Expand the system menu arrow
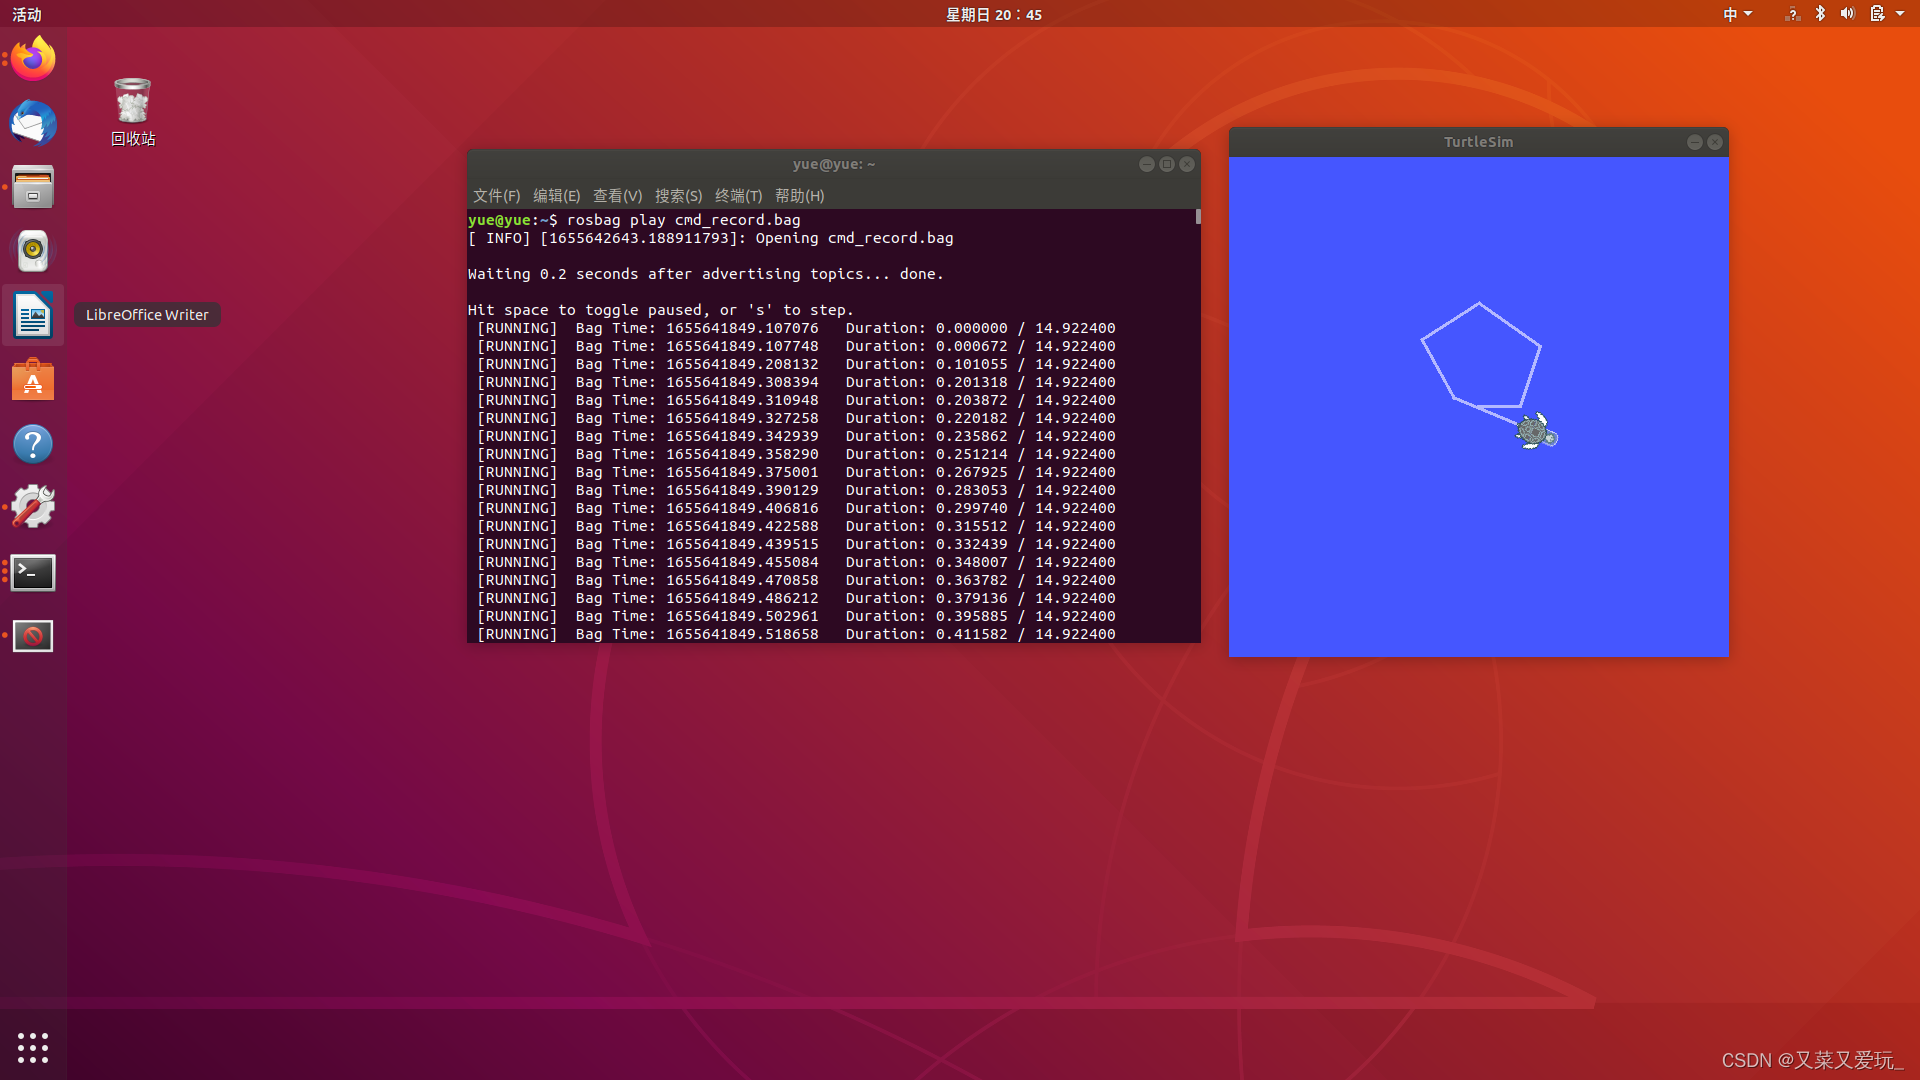This screenshot has width=1920, height=1080. click(x=1900, y=14)
